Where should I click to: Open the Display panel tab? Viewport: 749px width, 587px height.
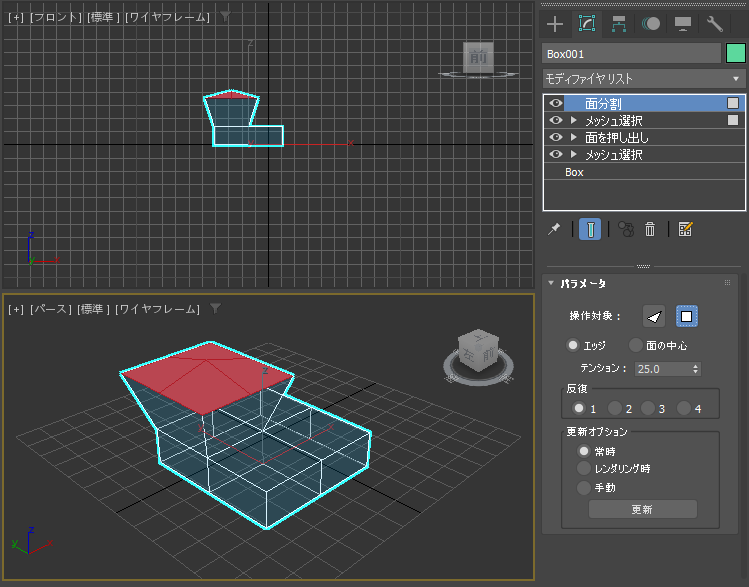pos(683,24)
